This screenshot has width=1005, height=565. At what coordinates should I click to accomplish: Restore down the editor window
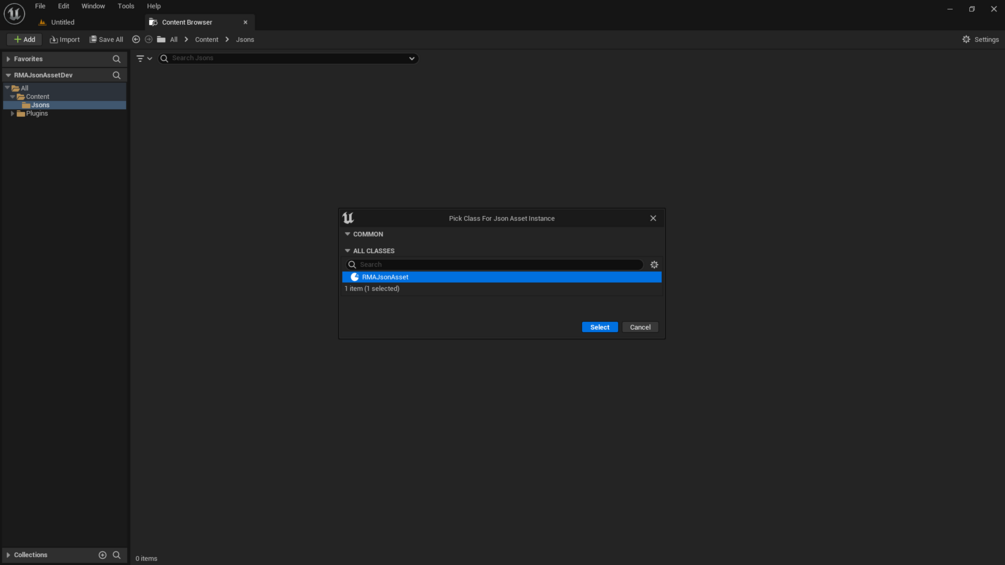(x=972, y=9)
